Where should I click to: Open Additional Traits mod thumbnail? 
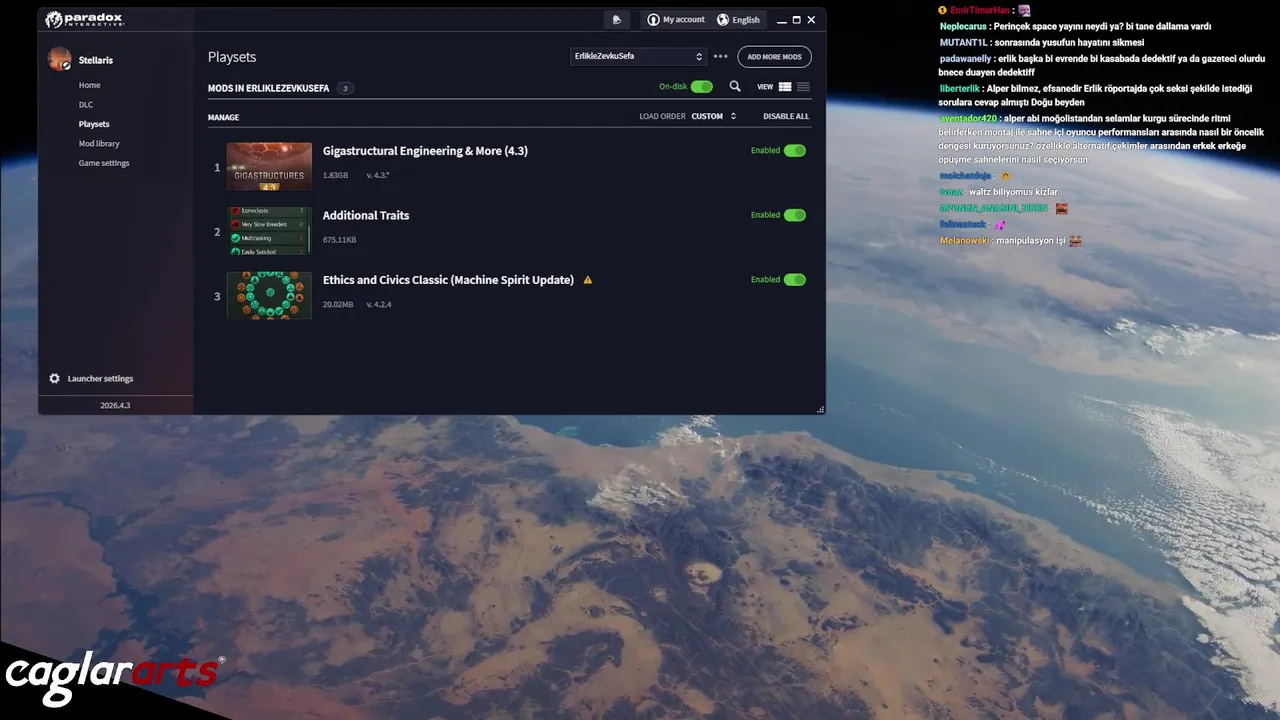coord(269,231)
